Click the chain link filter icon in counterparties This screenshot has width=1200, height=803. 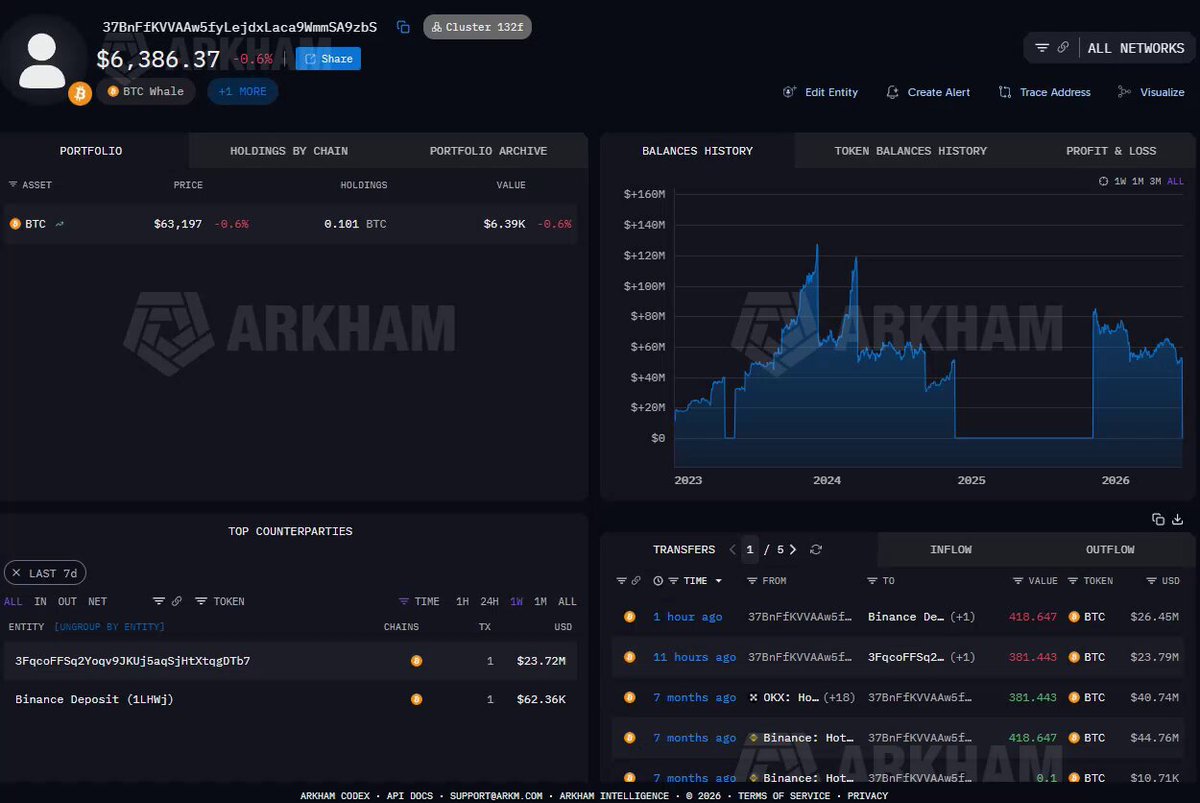pyautogui.click(x=177, y=601)
